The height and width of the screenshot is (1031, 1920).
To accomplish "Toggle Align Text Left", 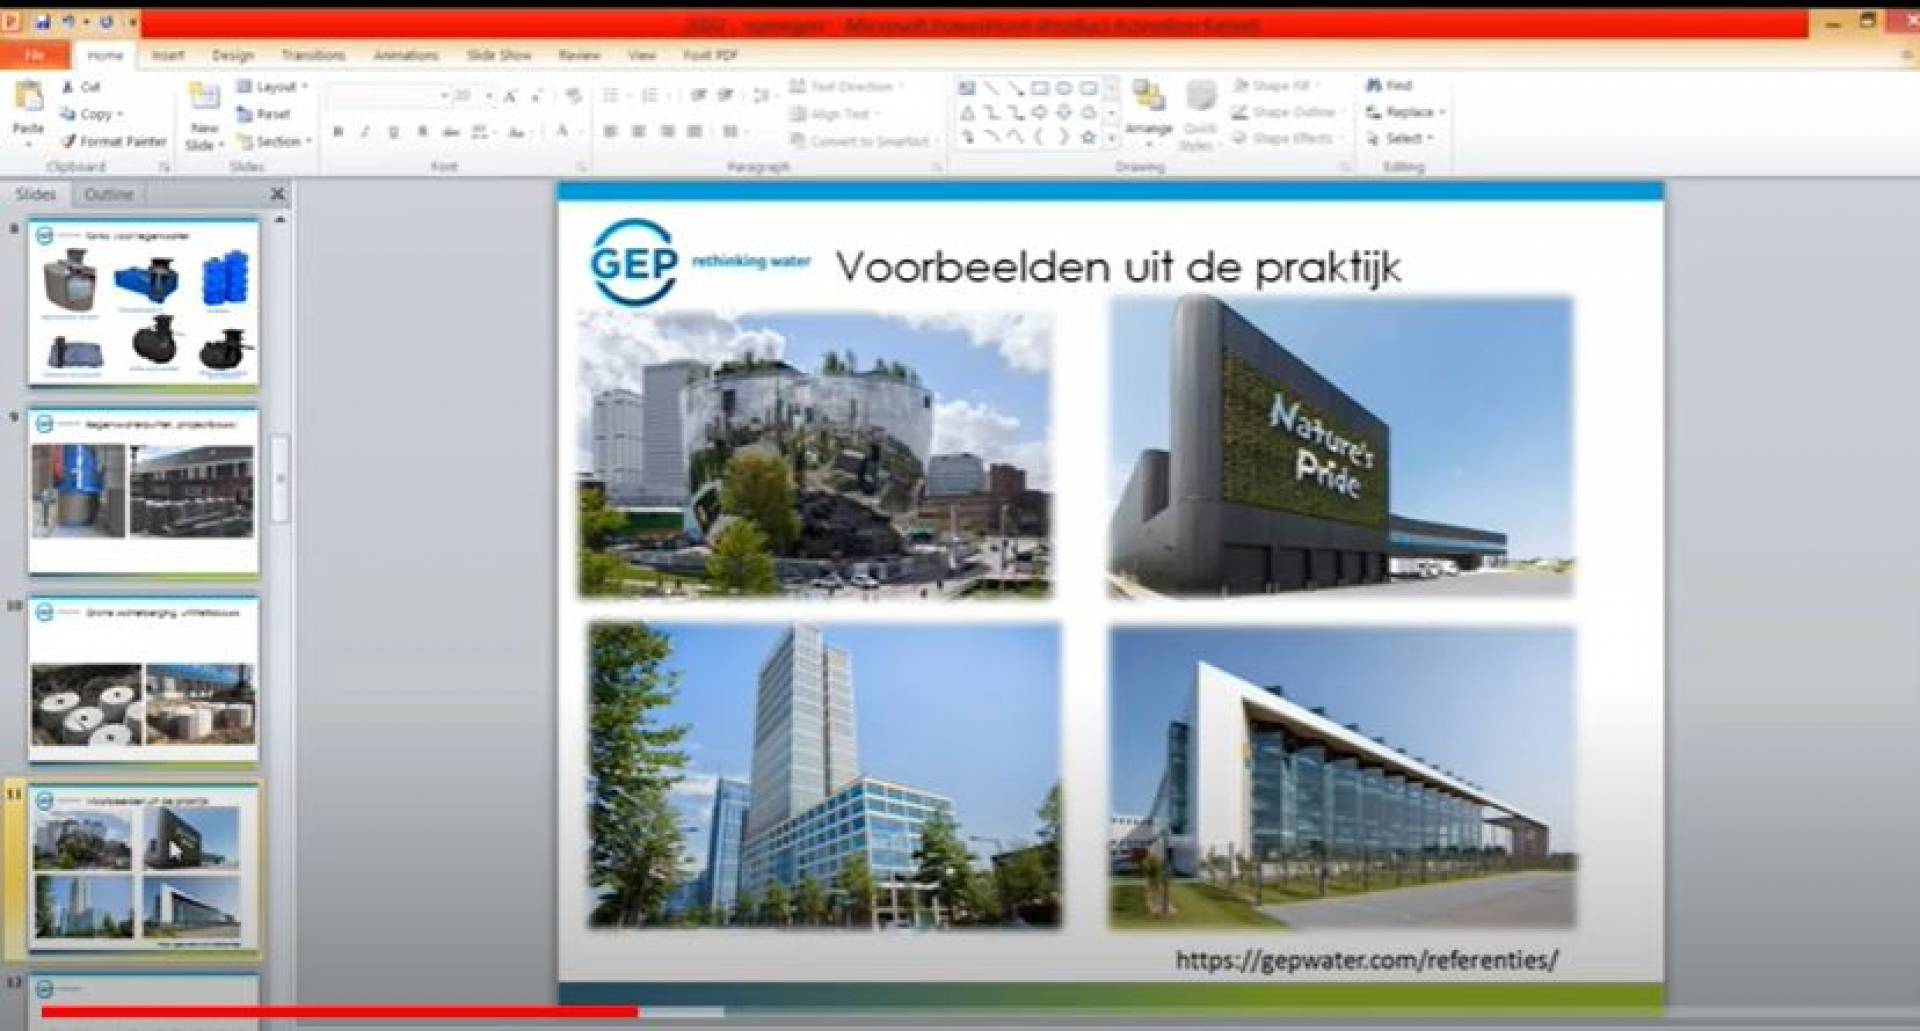I will pos(610,132).
